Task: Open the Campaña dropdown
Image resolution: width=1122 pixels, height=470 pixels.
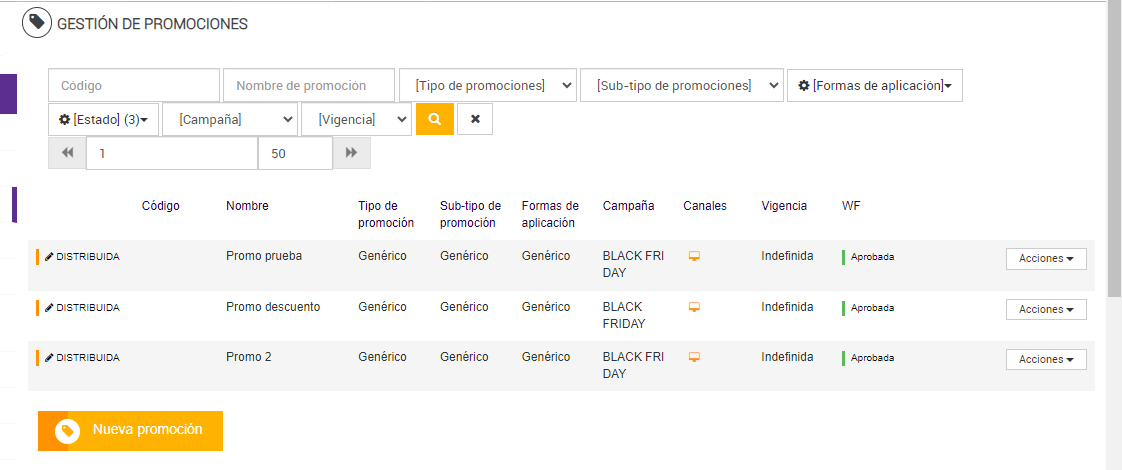Action: pos(230,119)
